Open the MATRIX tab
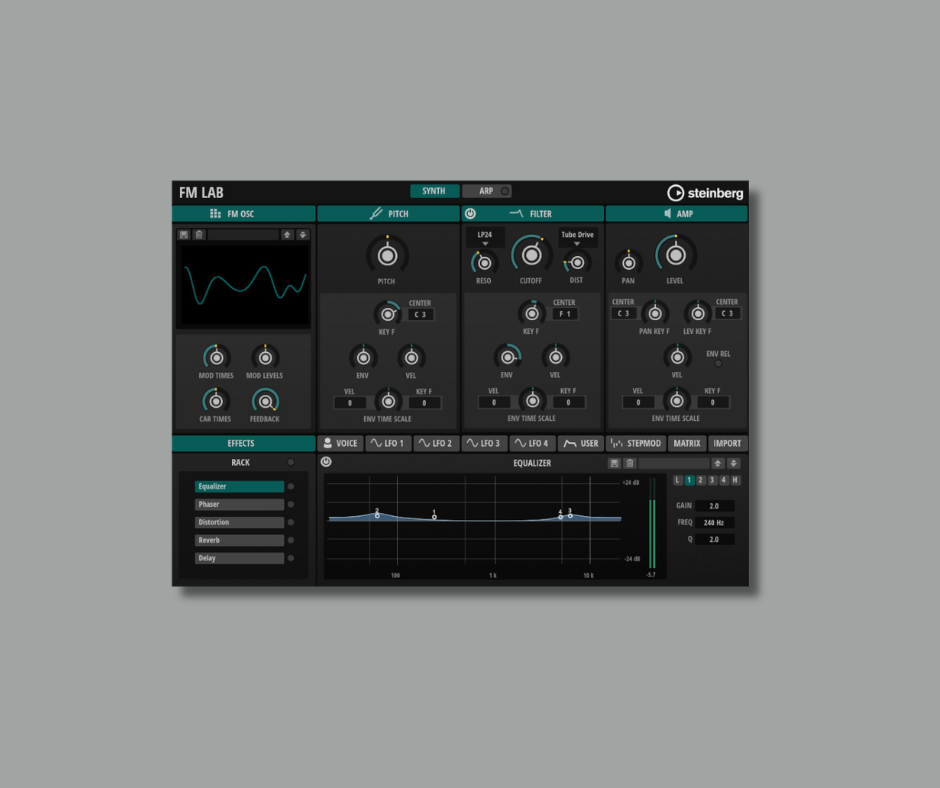The image size is (940, 788). 687,443
